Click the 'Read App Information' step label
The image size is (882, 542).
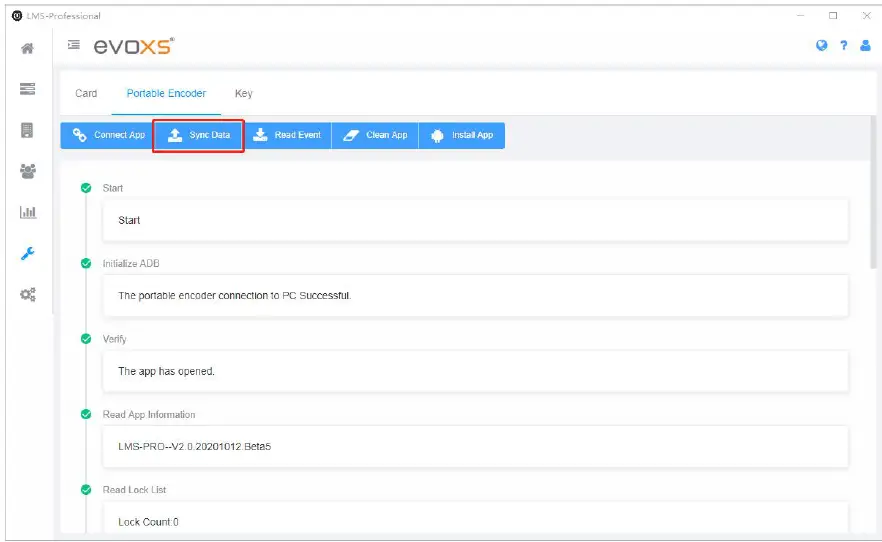pyautogui.click(x=149, y=414)
